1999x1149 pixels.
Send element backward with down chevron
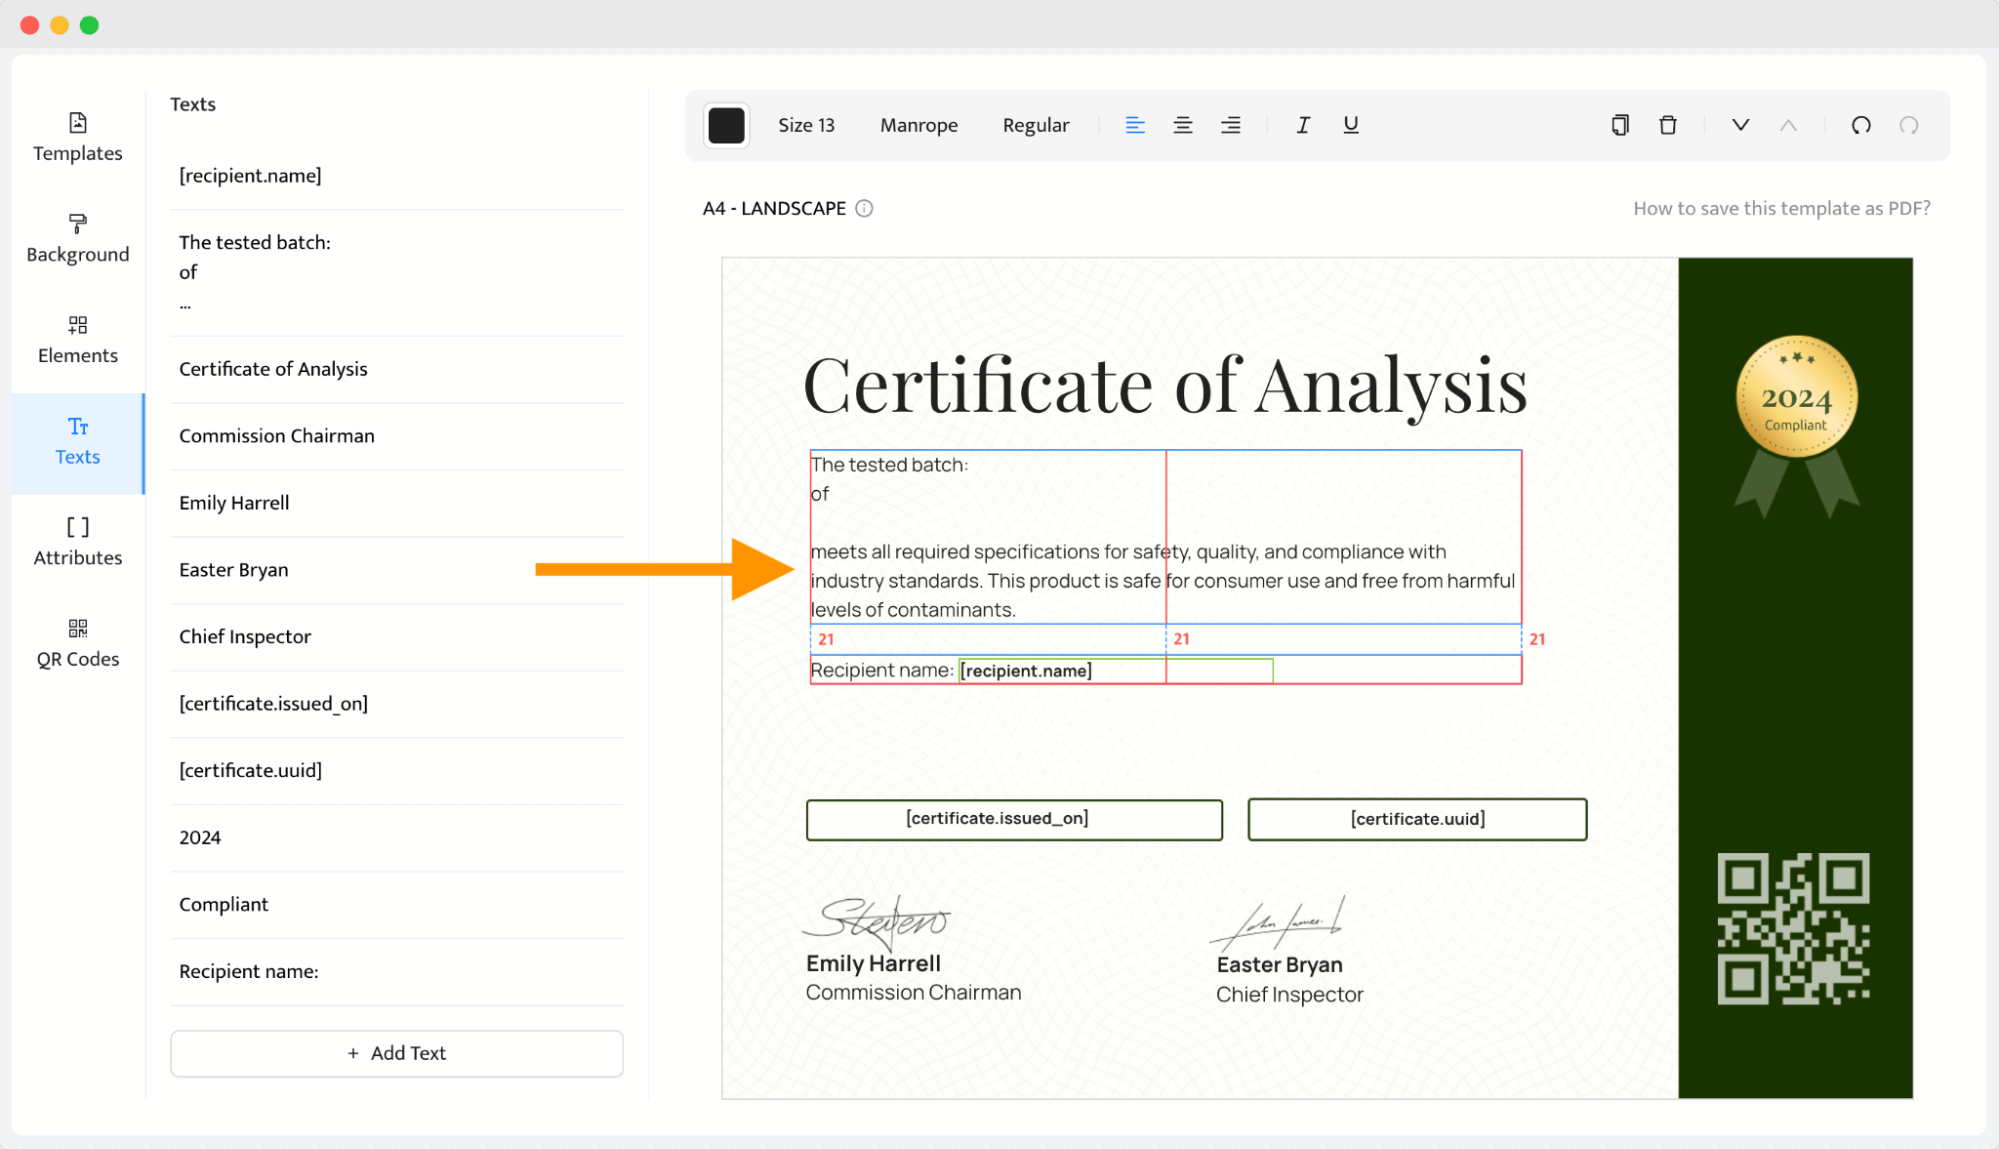[x=1741, y=125]
